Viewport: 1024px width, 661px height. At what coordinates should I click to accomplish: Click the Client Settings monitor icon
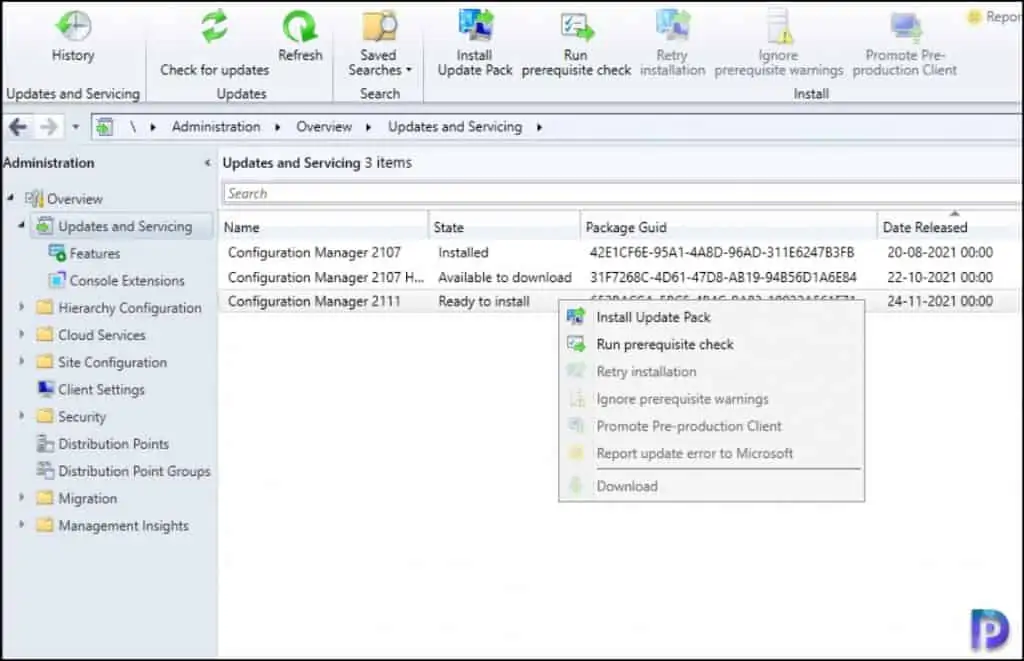coord(46,389)
